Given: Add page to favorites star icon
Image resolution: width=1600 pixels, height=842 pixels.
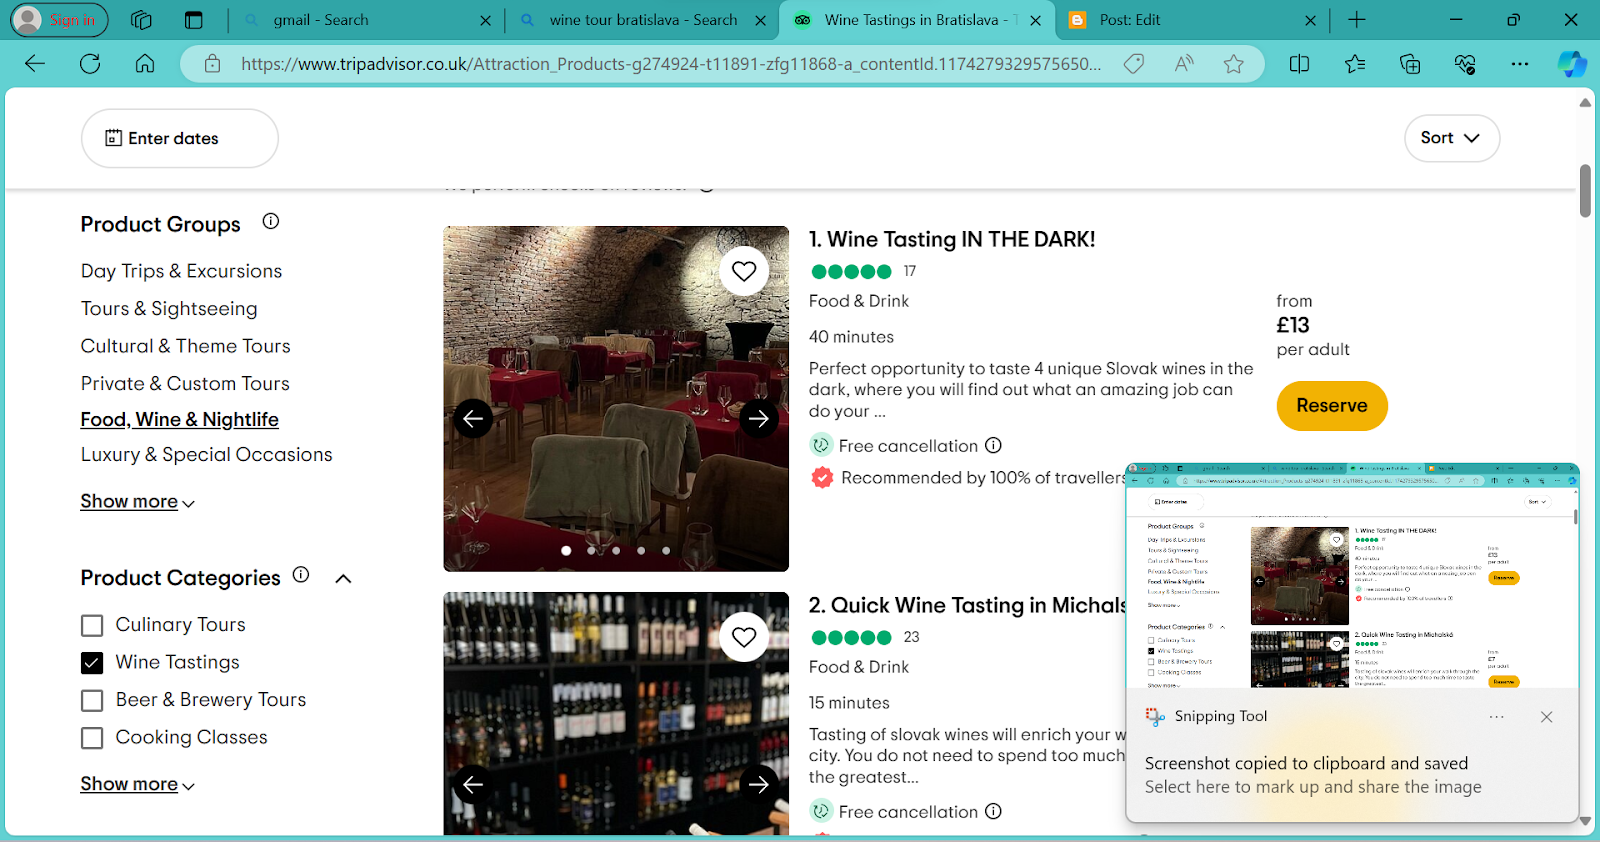Looking at the screenshot, I should [1234, 64].
